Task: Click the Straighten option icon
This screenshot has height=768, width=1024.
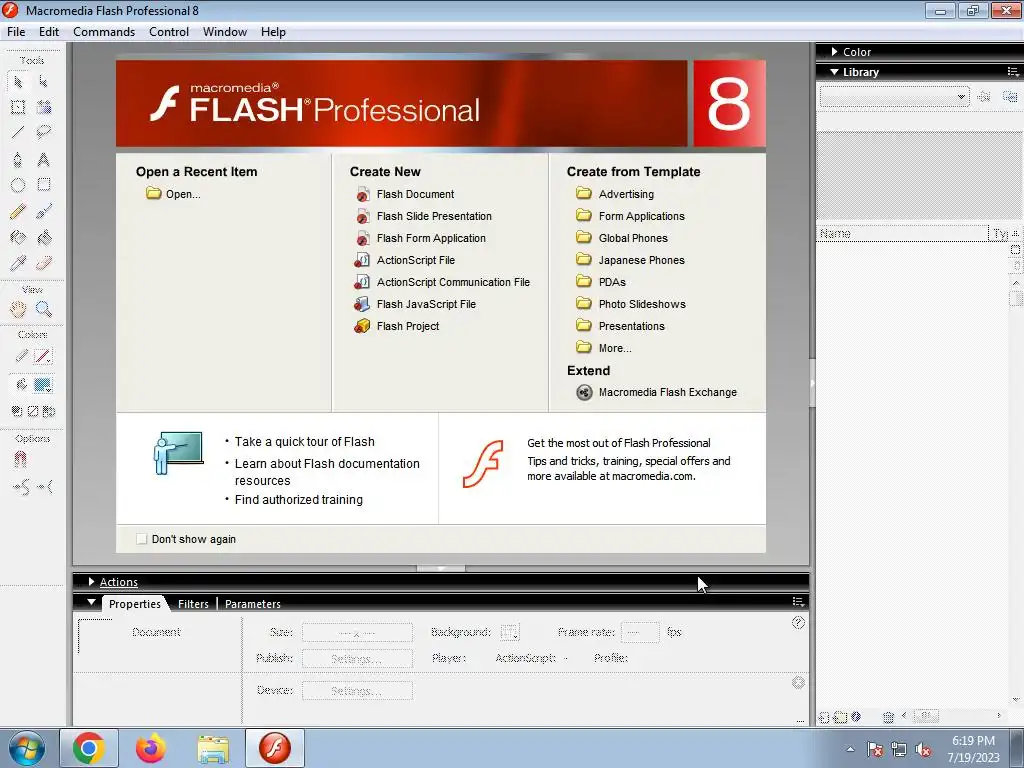Action: [44, 487]
